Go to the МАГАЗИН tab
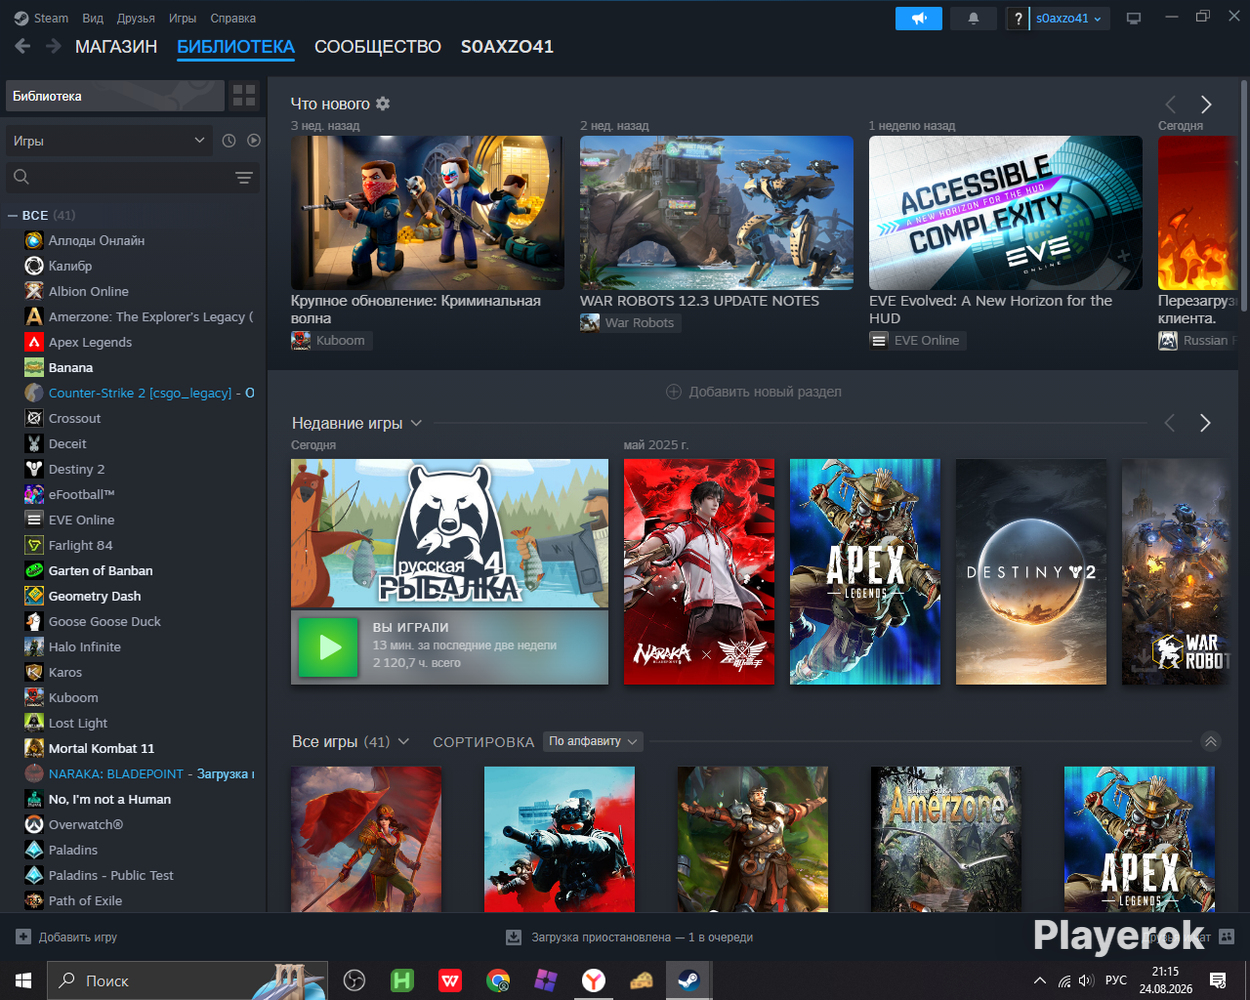This screenshot has width=1250, height=1000. coord(116,46)
